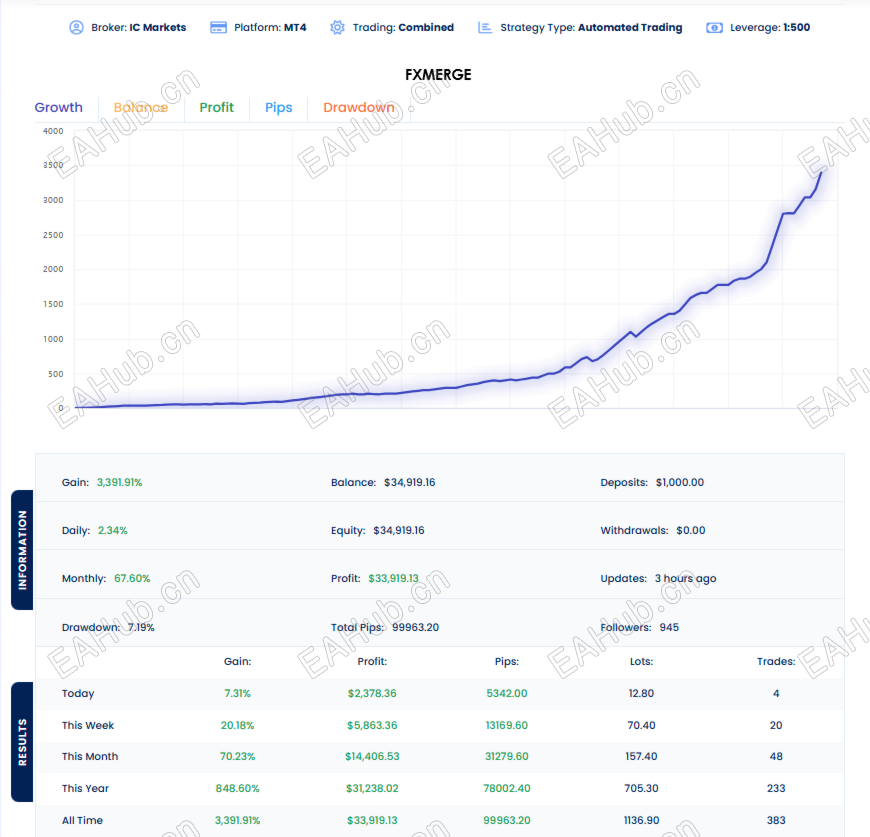Viewport: 870px width, 837px height.
Task: Select the Today results row label
Action: pos(78,693)
